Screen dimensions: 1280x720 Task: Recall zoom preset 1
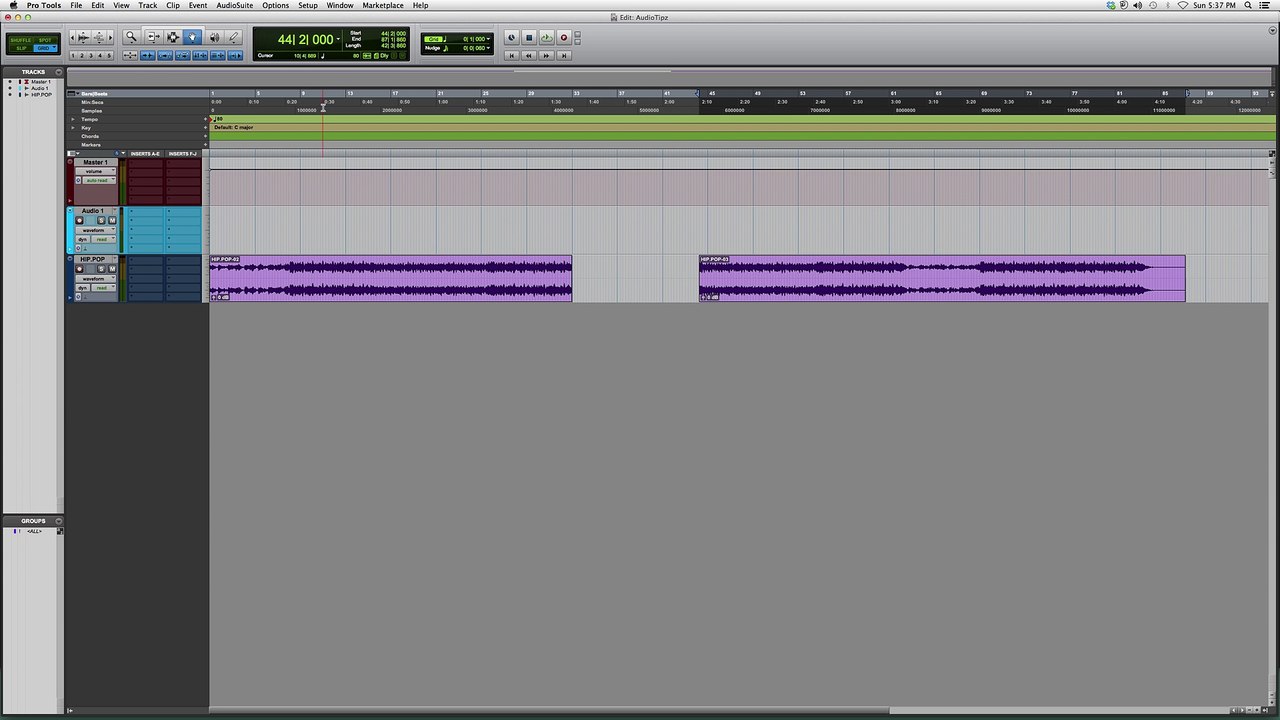[73, 56]
